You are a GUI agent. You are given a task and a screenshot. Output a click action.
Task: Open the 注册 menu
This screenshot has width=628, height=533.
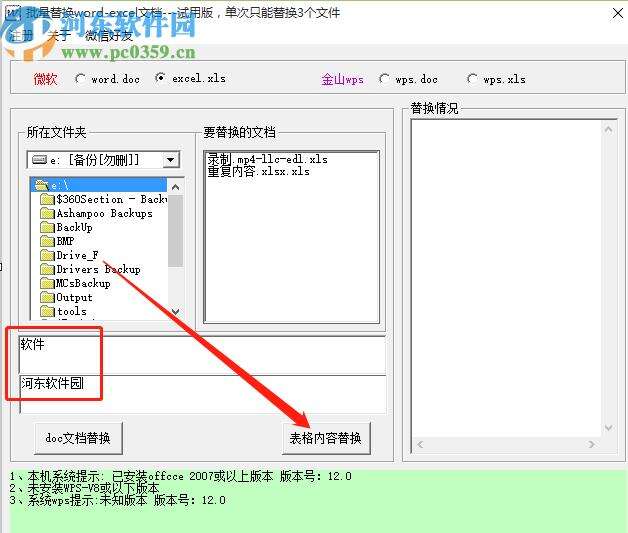21,36
